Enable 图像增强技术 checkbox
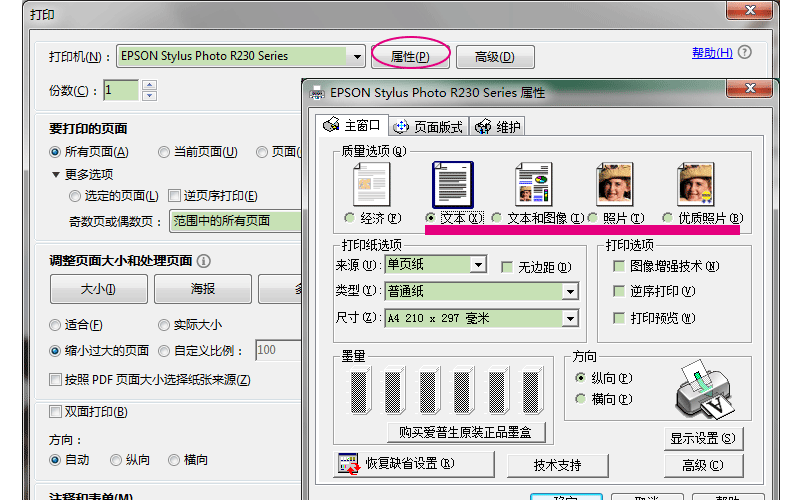The image size is (800, 500). pos(619,266)
